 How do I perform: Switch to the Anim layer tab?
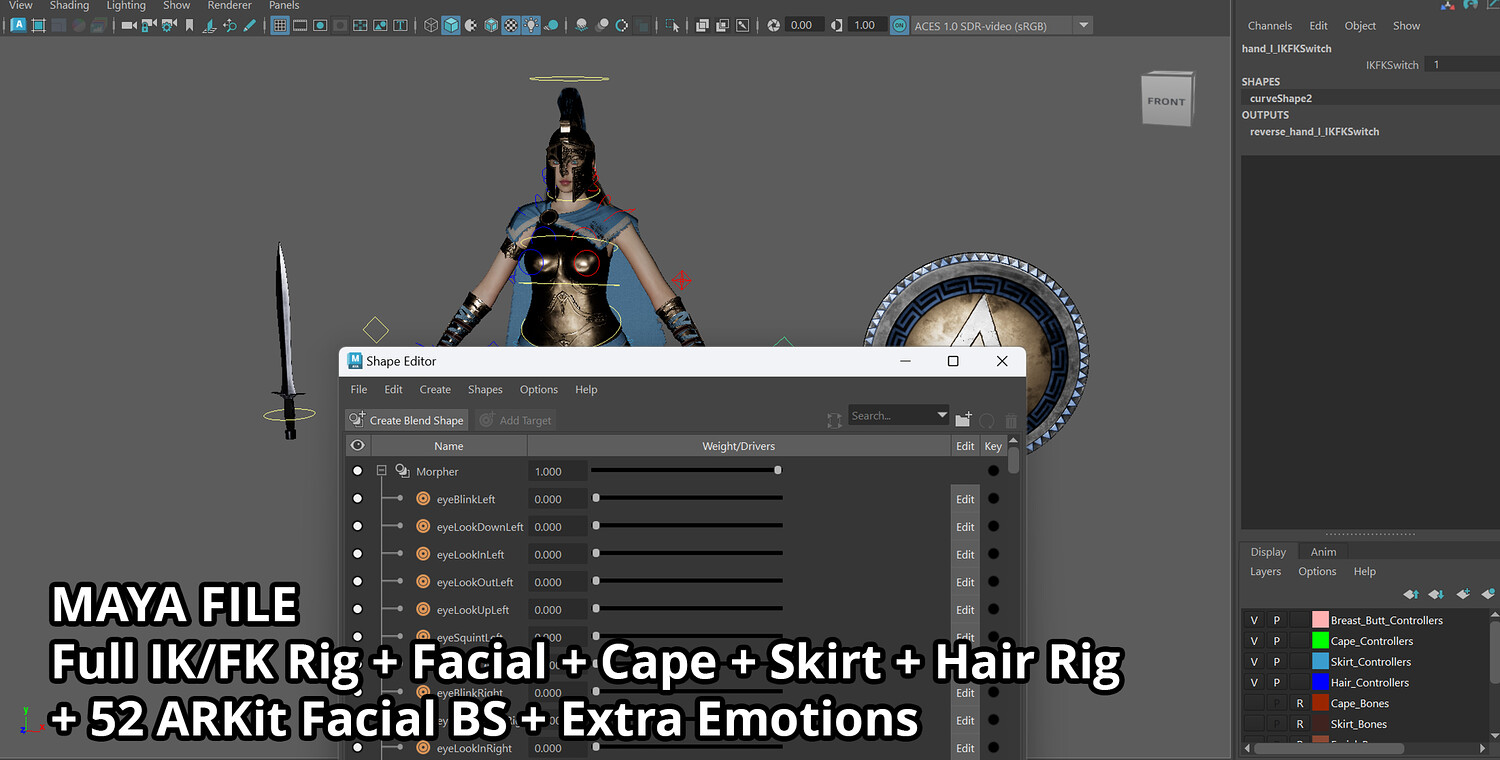tap(1323, 552)
